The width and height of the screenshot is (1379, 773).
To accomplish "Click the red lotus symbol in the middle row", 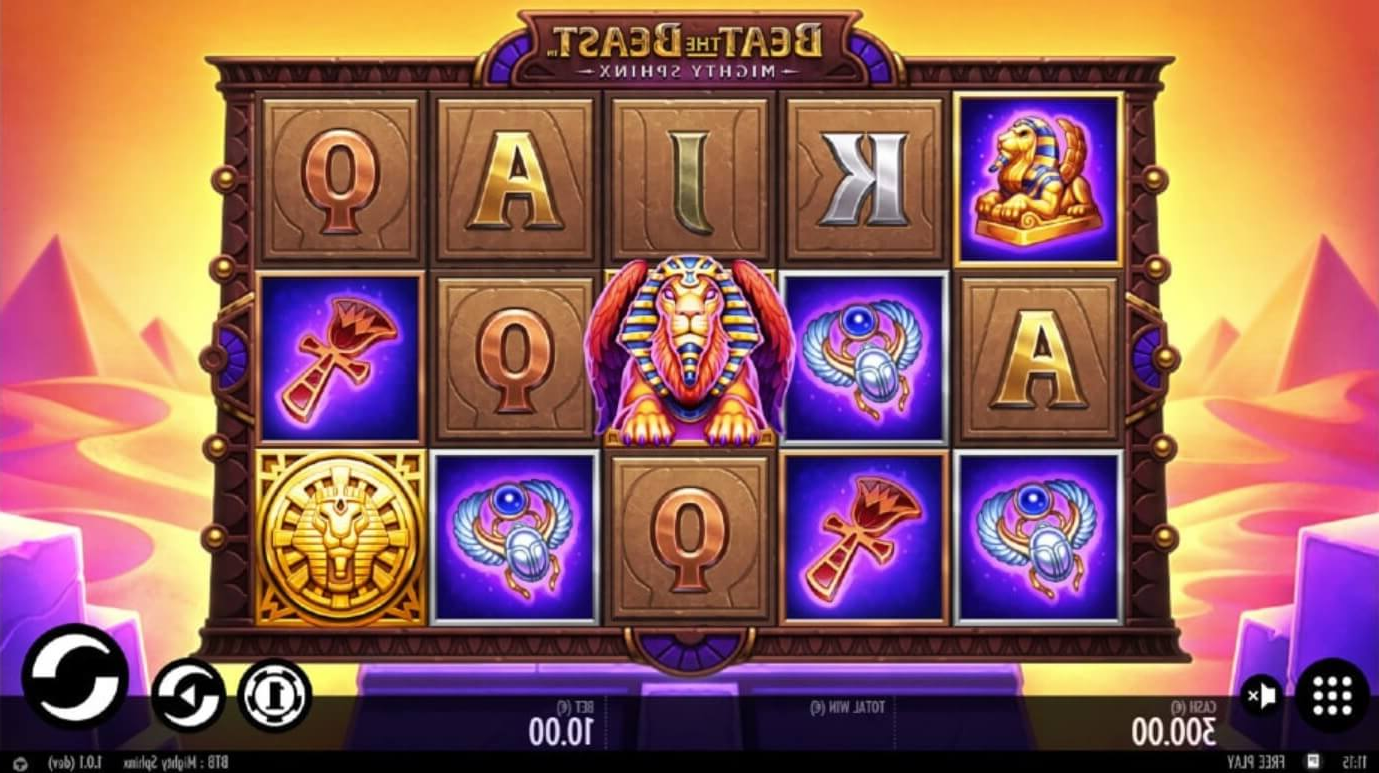I will [x=341, y=357].
